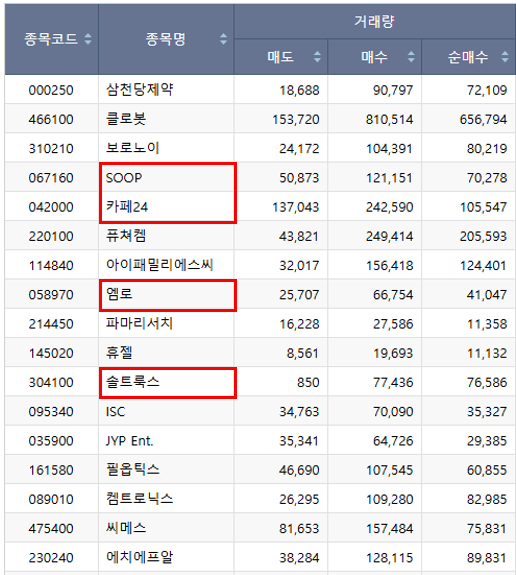Click stock code 466100
Screen dimensions: 516x575
[x=51, y=120]
